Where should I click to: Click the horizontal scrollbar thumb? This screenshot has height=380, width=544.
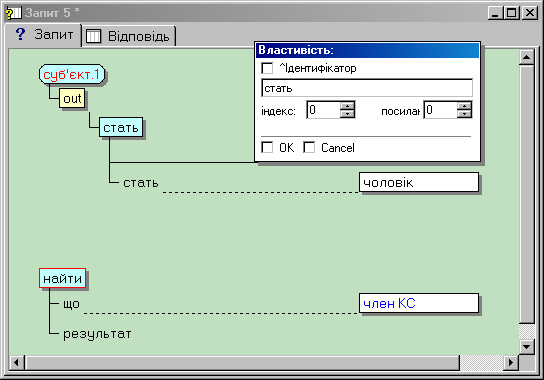[x=242, y=363]
